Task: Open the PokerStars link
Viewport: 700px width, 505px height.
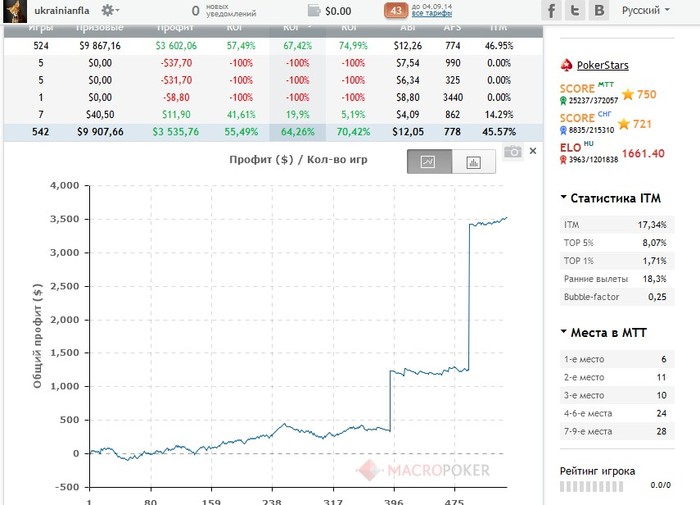Action: 602,65
